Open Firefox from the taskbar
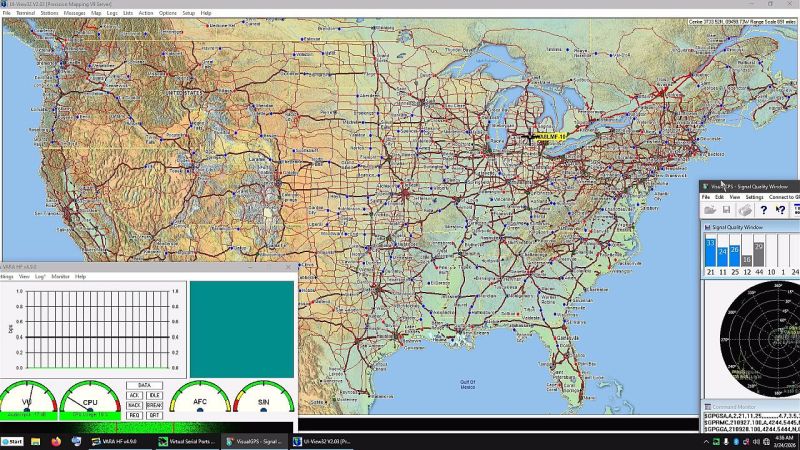This screenshot has width=800, height=450. point(55,441)
